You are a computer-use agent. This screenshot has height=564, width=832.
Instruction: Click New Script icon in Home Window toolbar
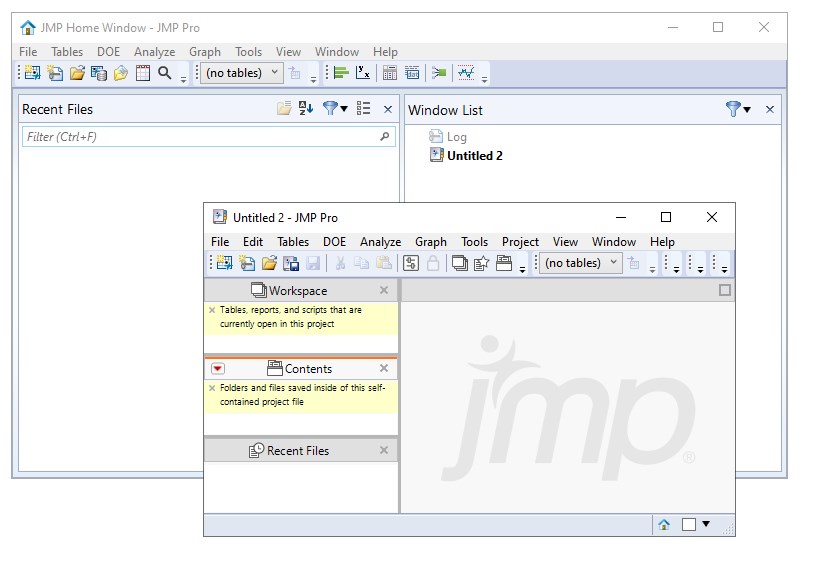(x=55, y=73)
